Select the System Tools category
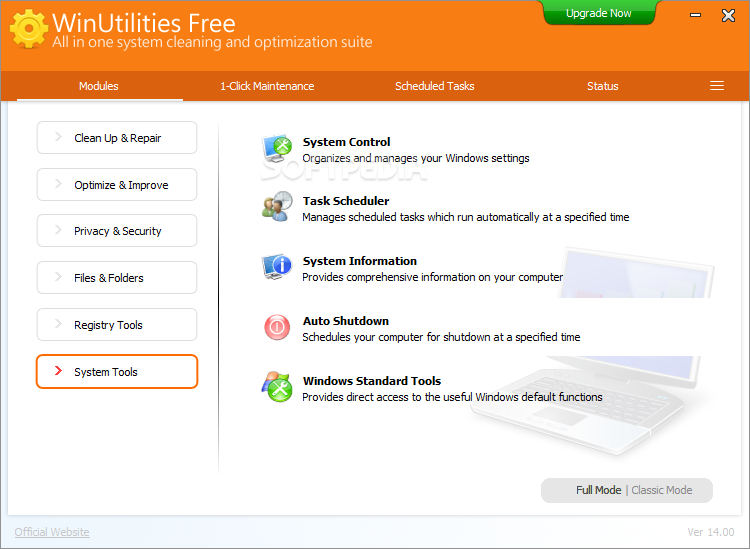Image resolution: width=750 pixels, height=549 pixels. [x=117, y=372]
